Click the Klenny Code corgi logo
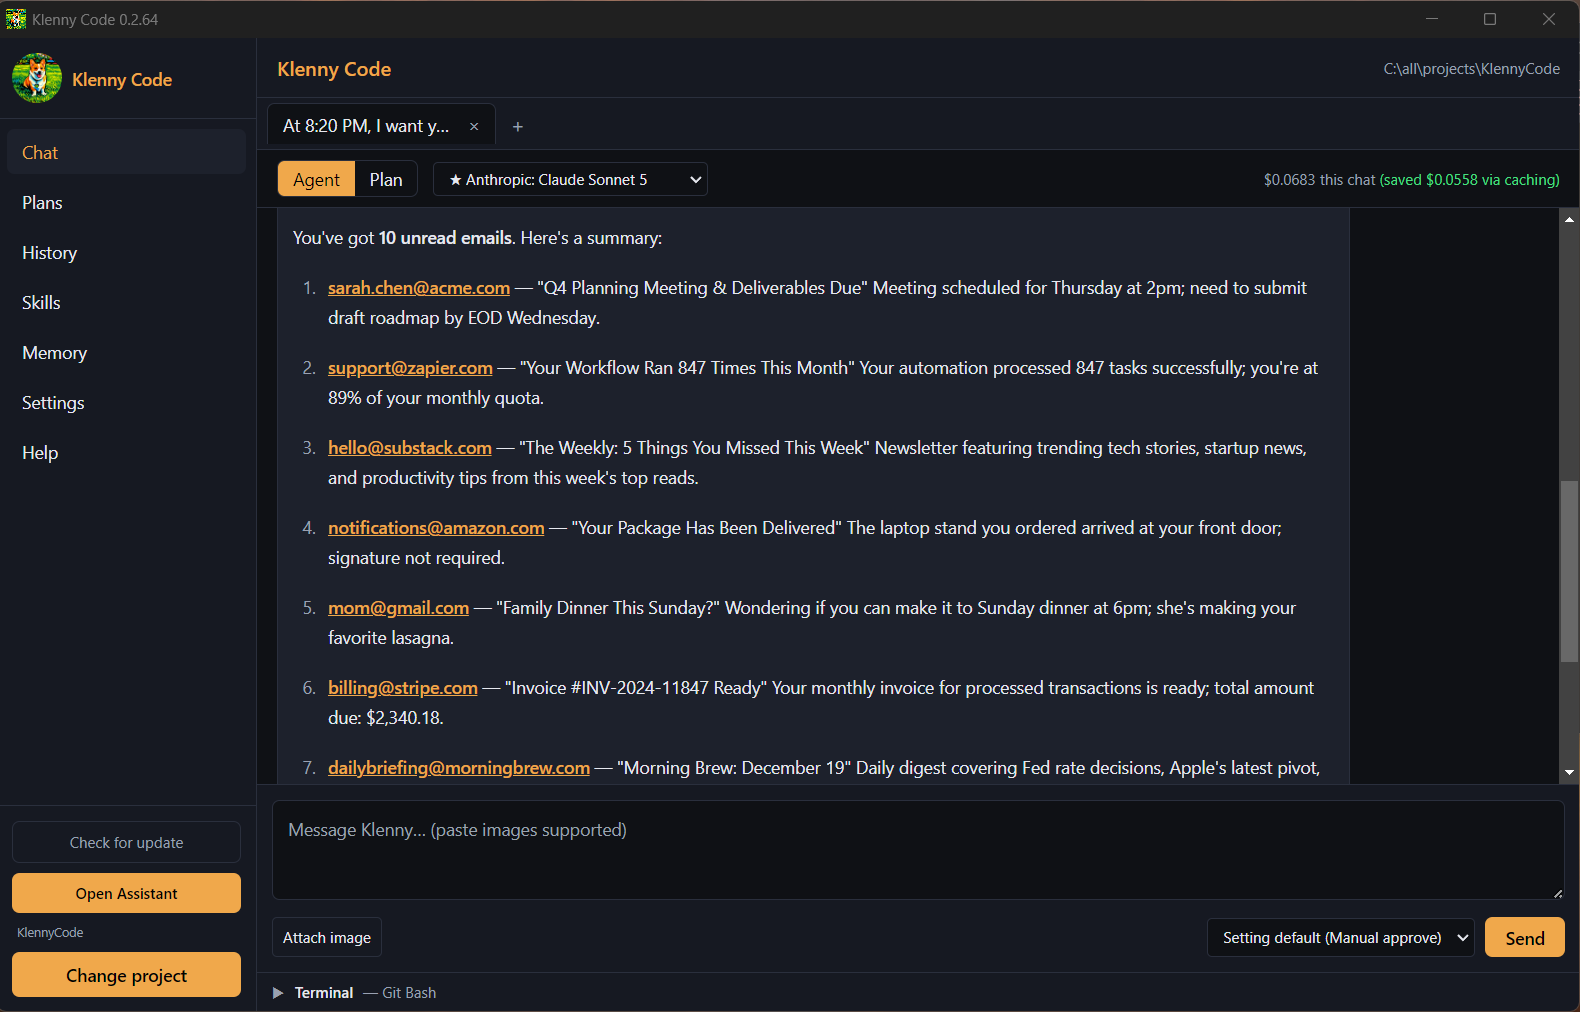The image size is (1580, 1012). click(x=37, y=78)
